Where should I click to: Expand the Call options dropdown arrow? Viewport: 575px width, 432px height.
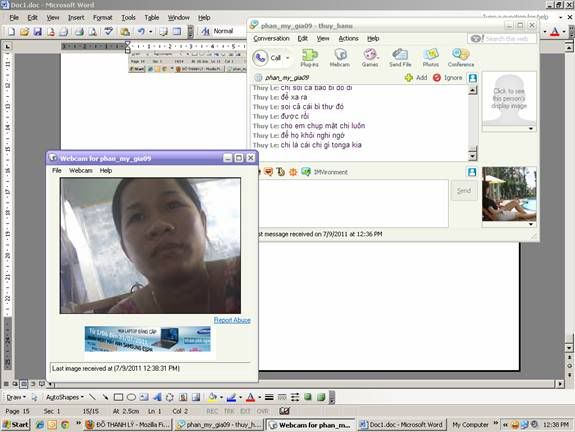pos(288,58)
